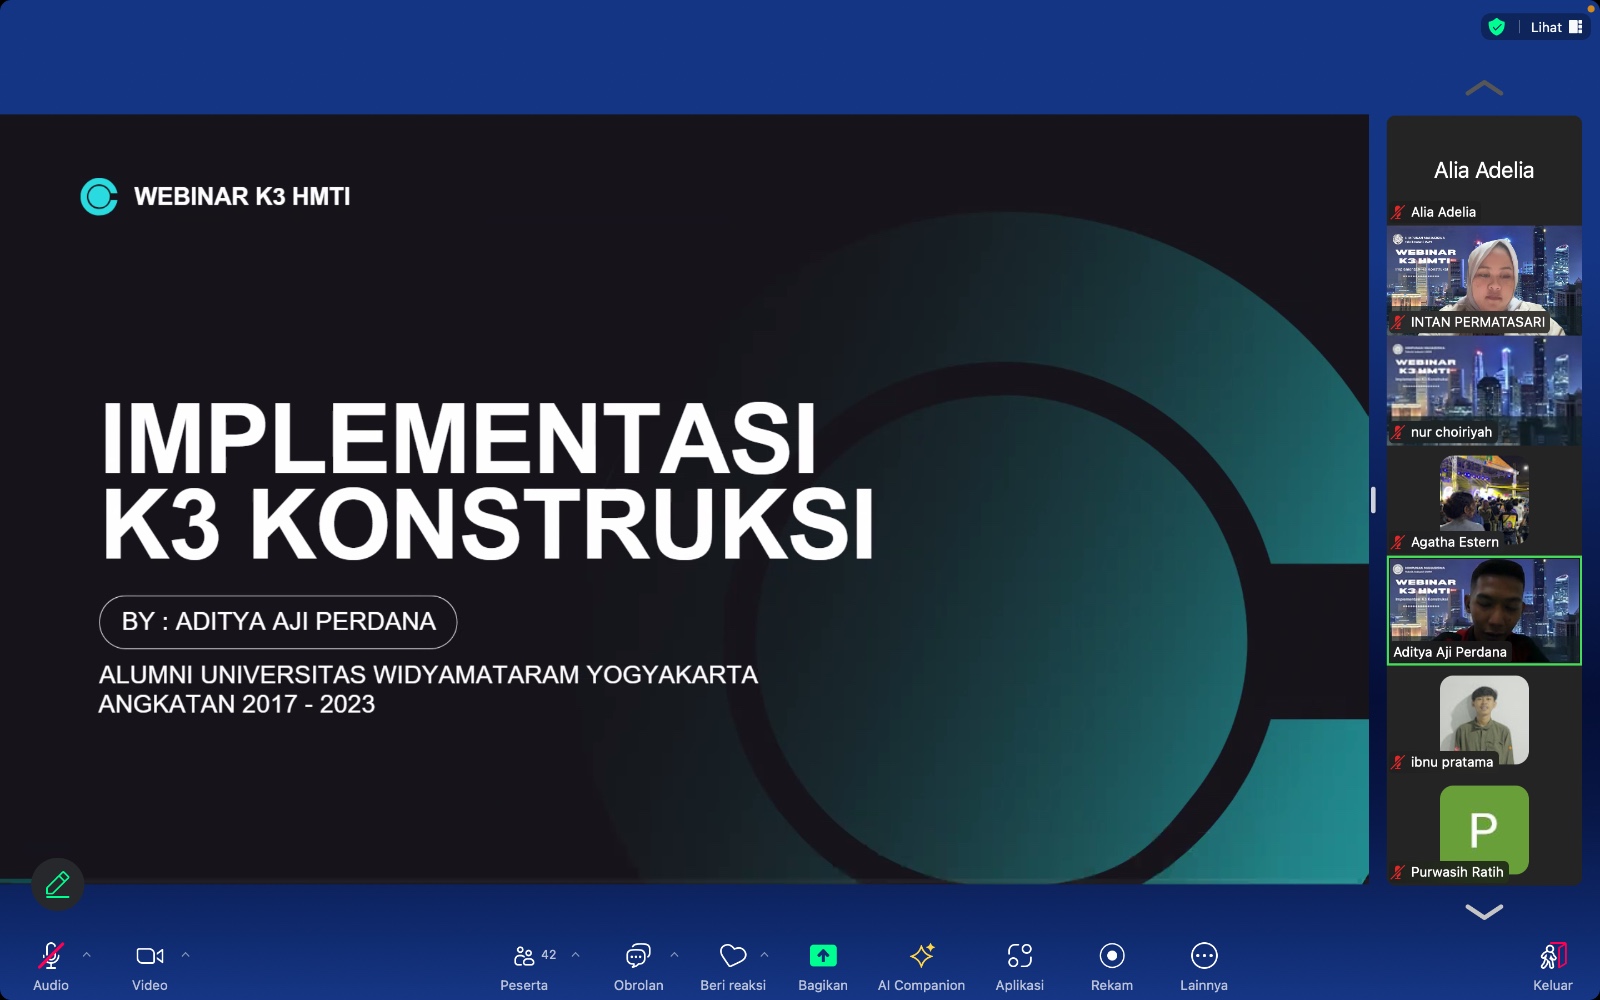The width and height of the screenshot is (1600, 1000).
Task: Select Agatha Estern participant tile
Action: pyautogui.click(x=1484, y=500)
